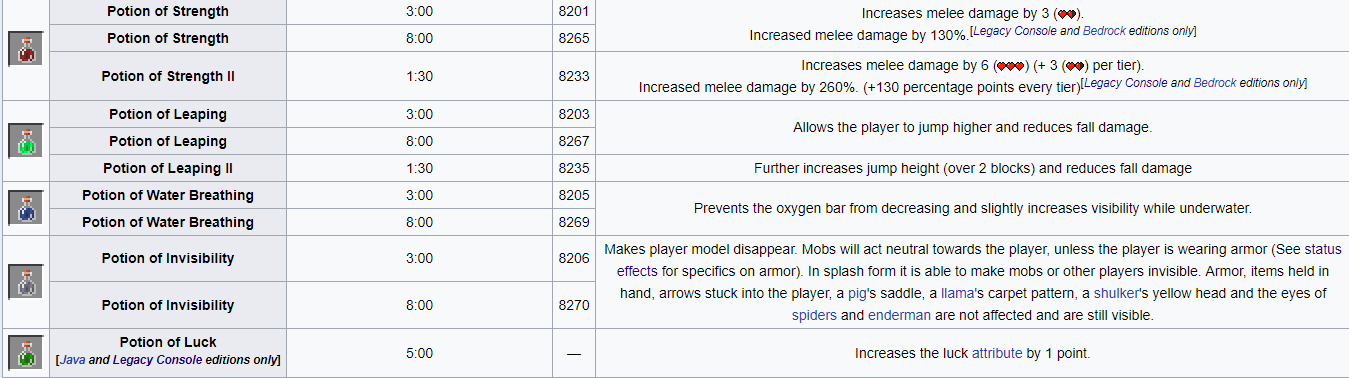Click the blue Water Breathing potion icon
Viewport: 1349px width, 378px height.
[x=25, y=208]
